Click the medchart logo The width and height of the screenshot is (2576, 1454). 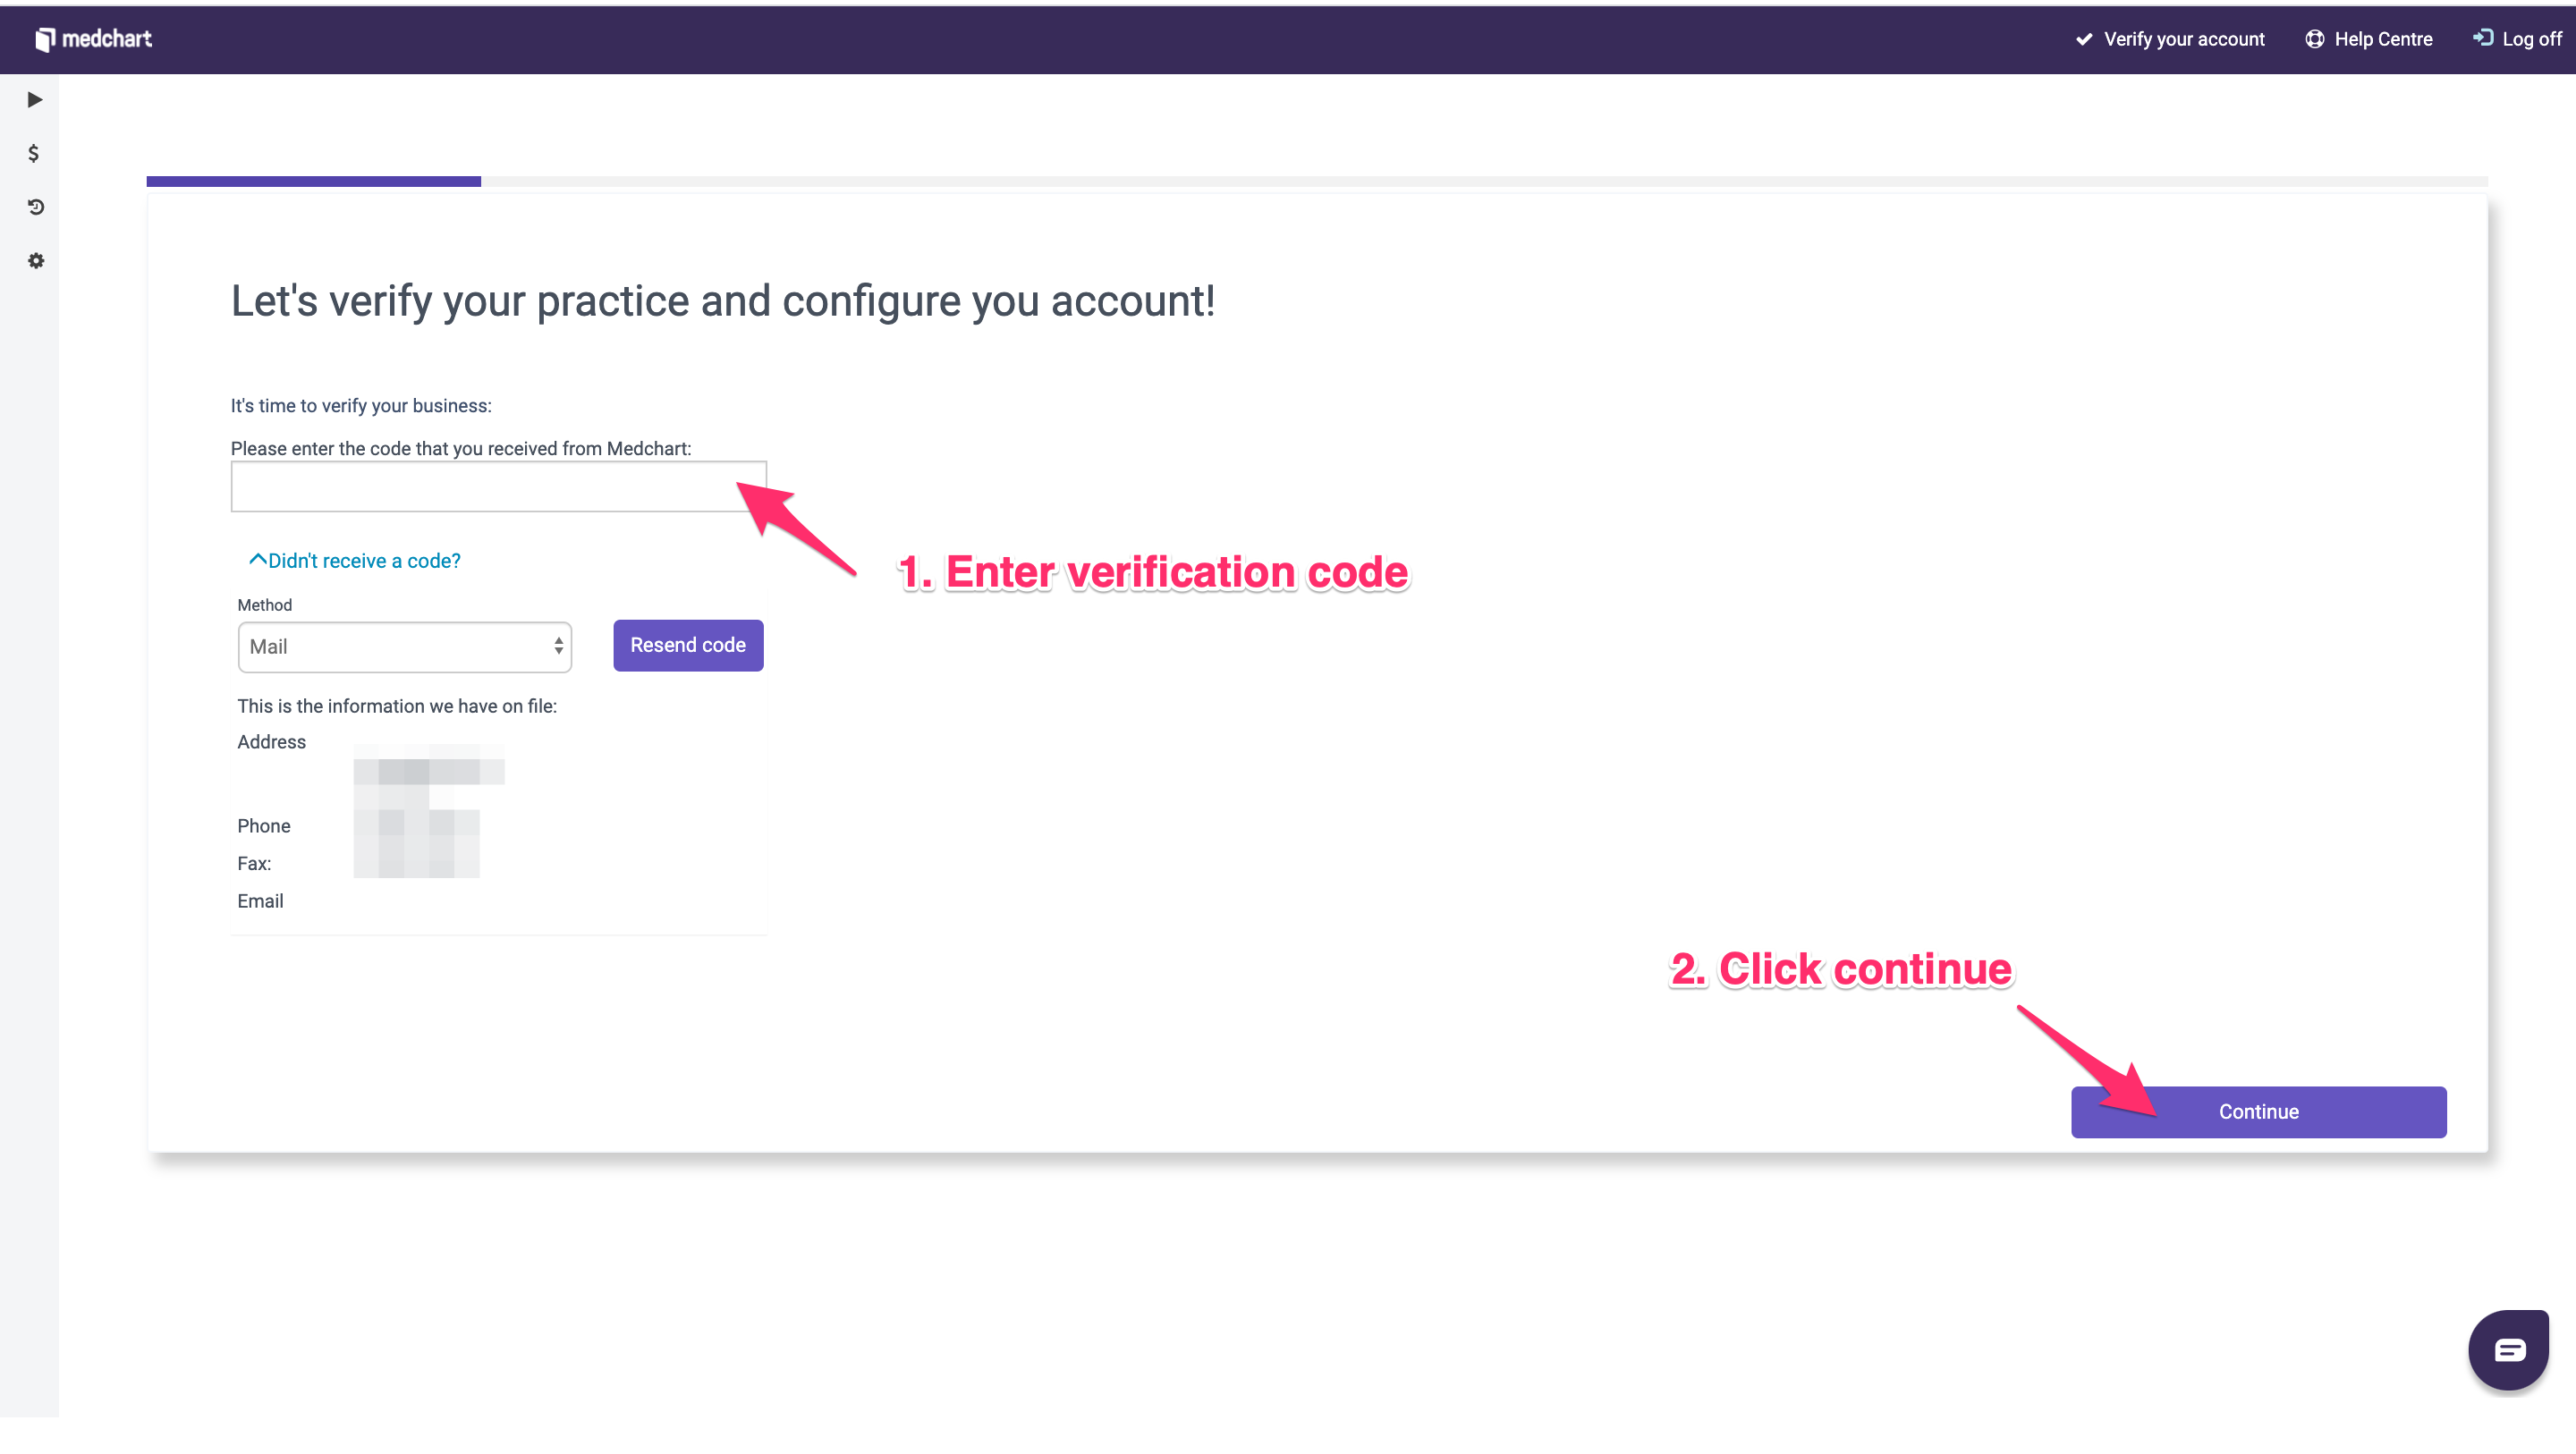click(94, 39)
